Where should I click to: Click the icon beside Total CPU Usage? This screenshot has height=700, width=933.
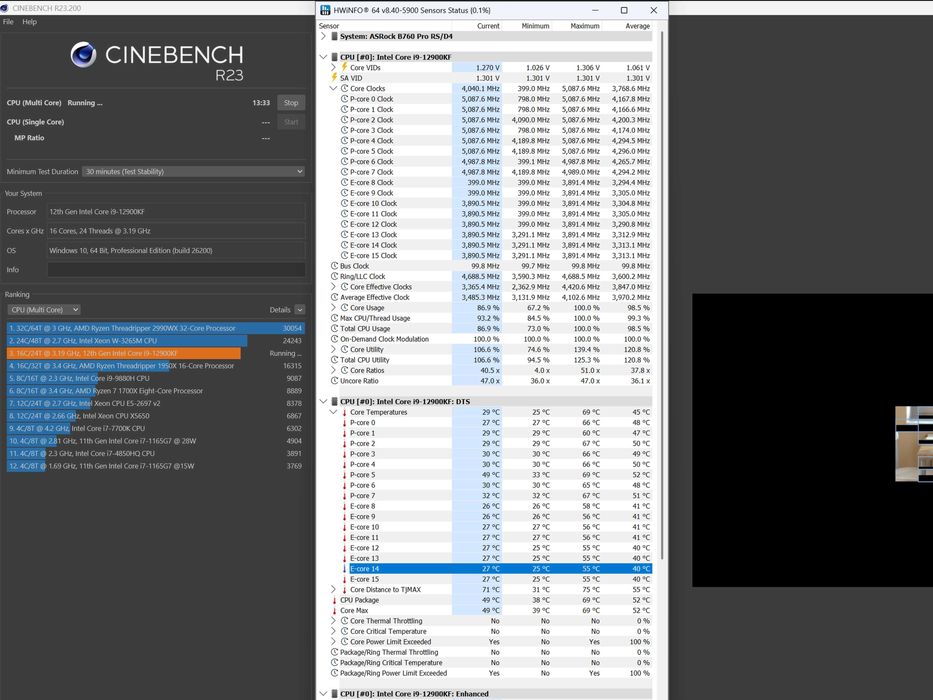point(334,329)
